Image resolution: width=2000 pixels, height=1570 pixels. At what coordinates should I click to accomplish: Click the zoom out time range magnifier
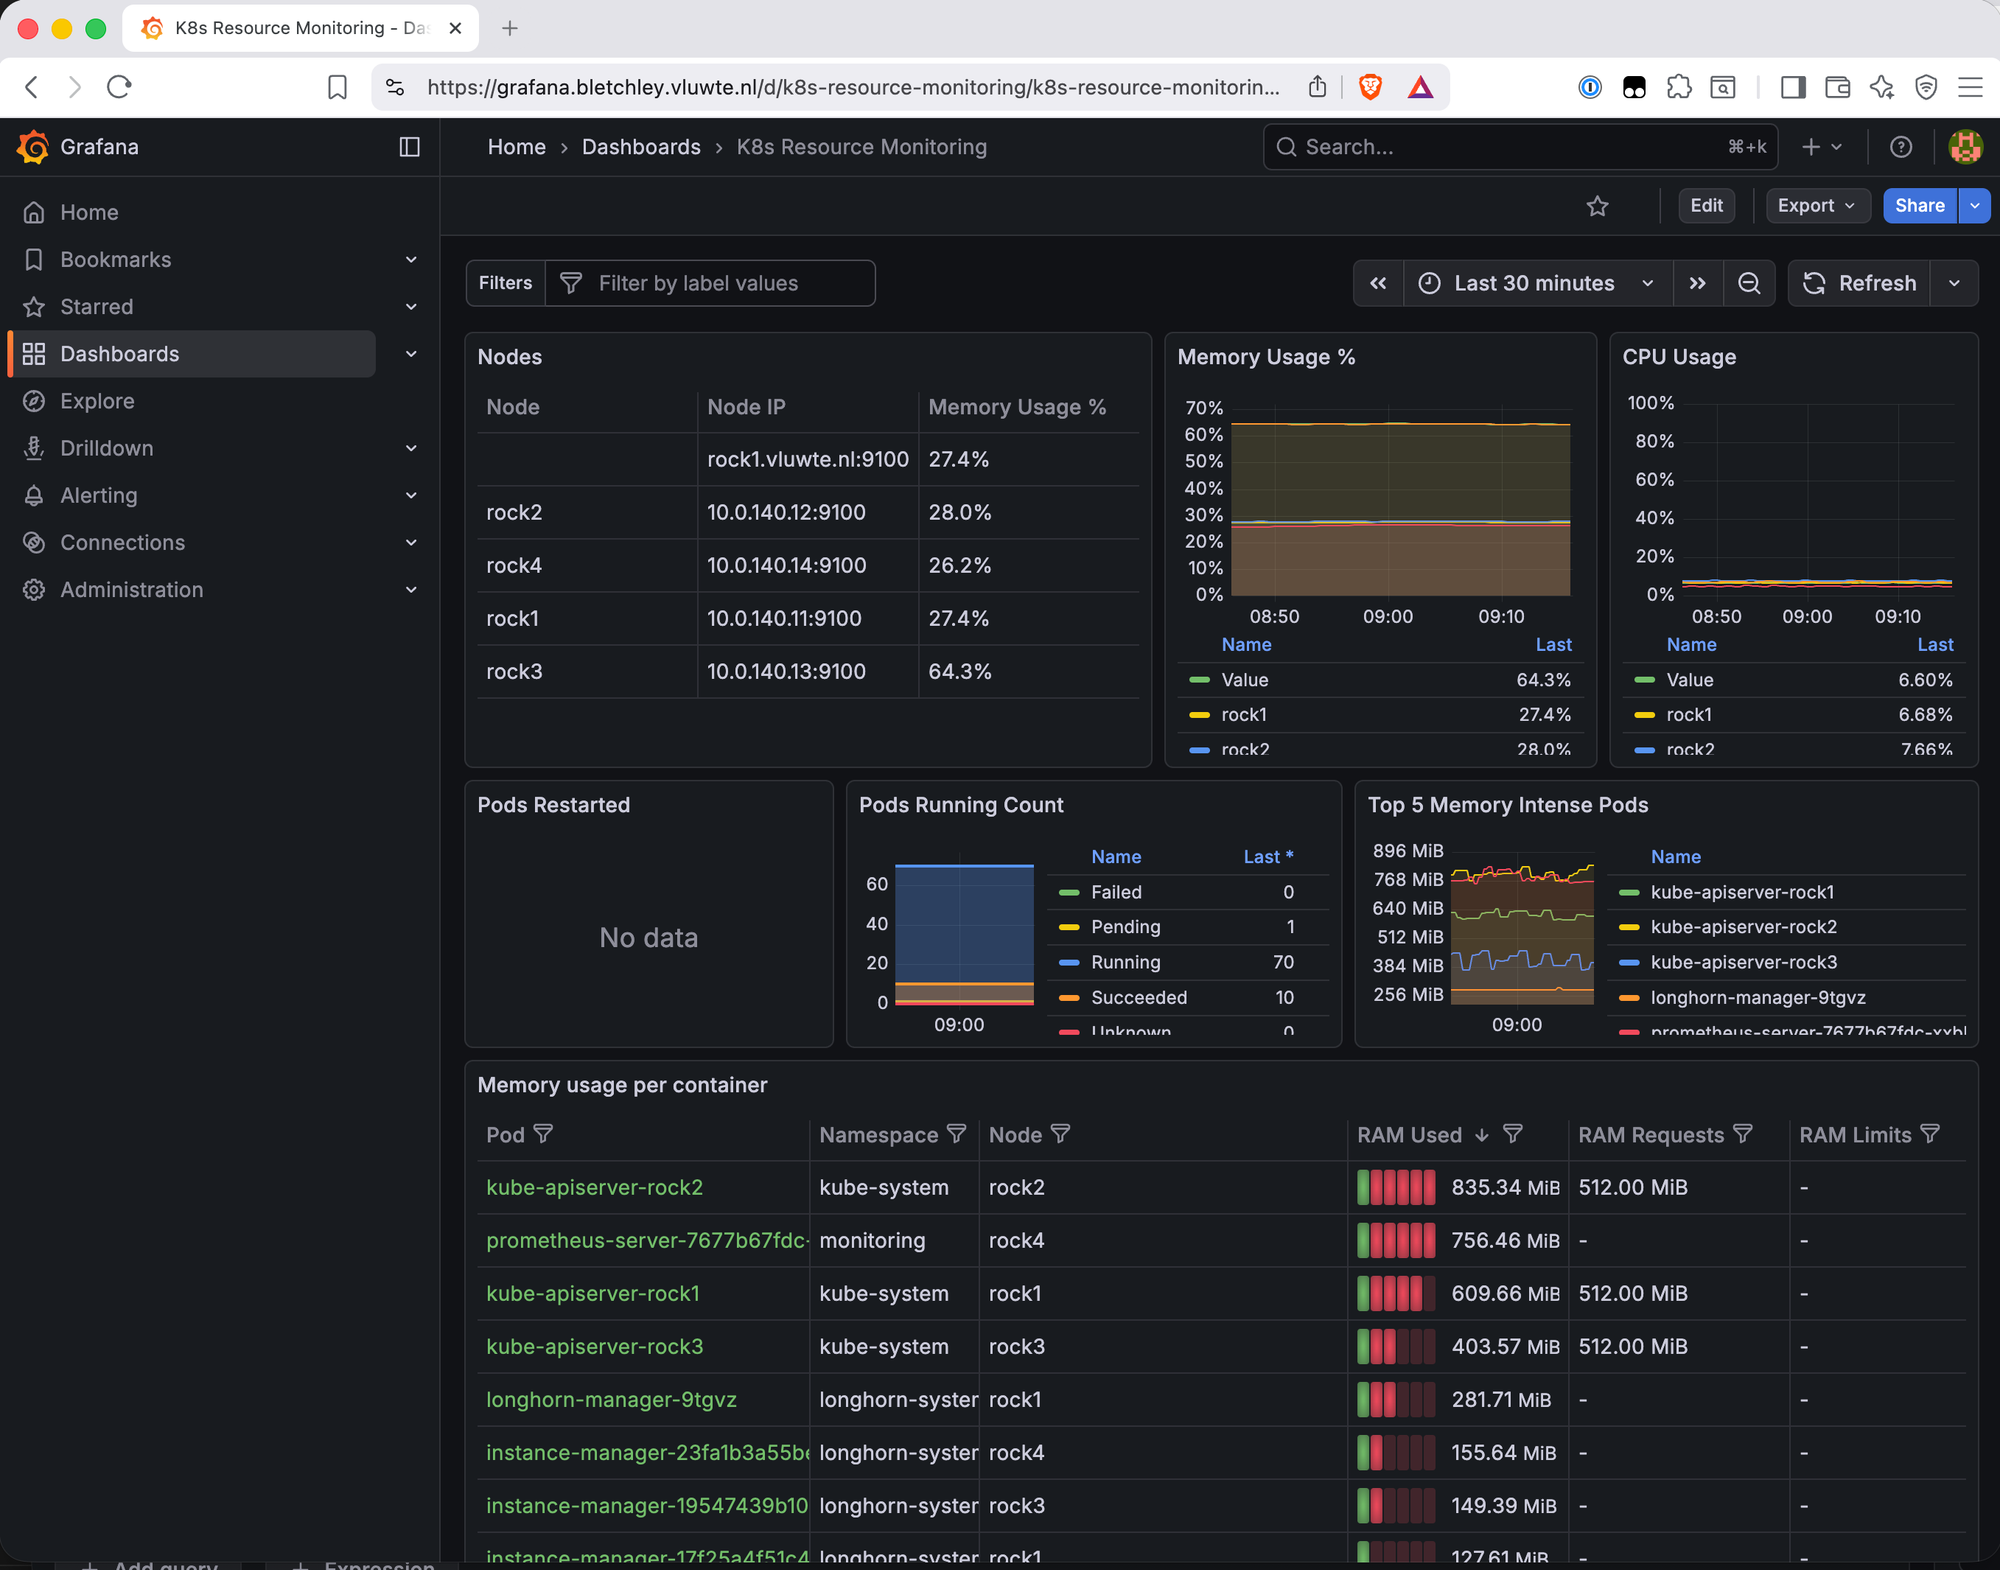1749,283
